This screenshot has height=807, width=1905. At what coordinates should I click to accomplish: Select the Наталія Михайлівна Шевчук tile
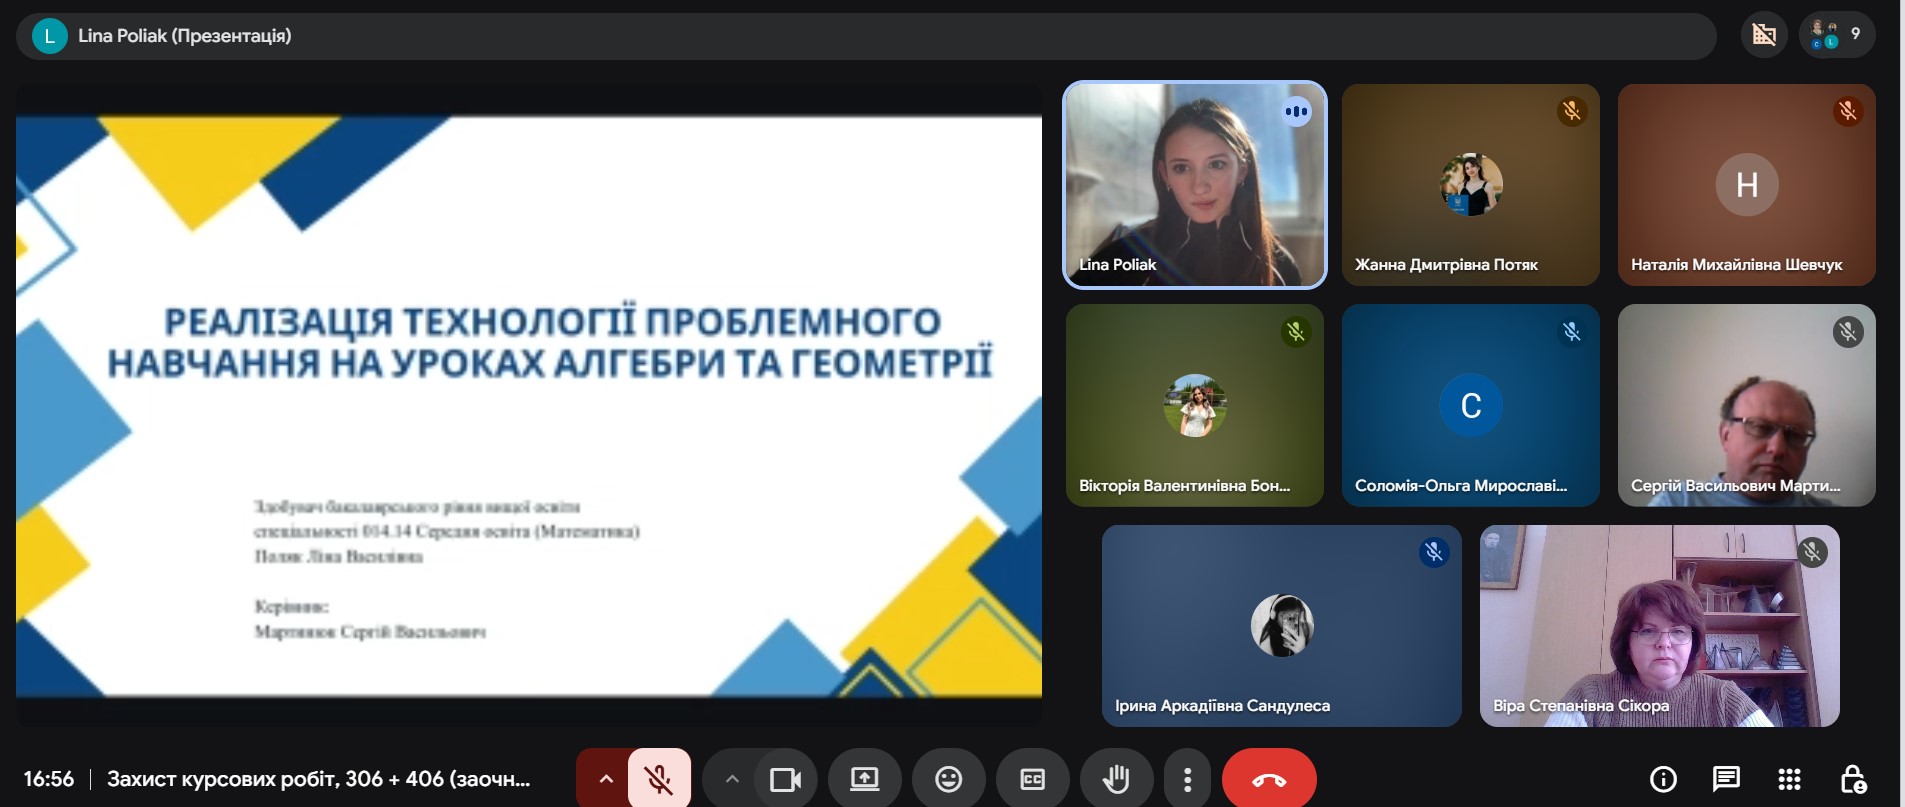coord(1746,185)
